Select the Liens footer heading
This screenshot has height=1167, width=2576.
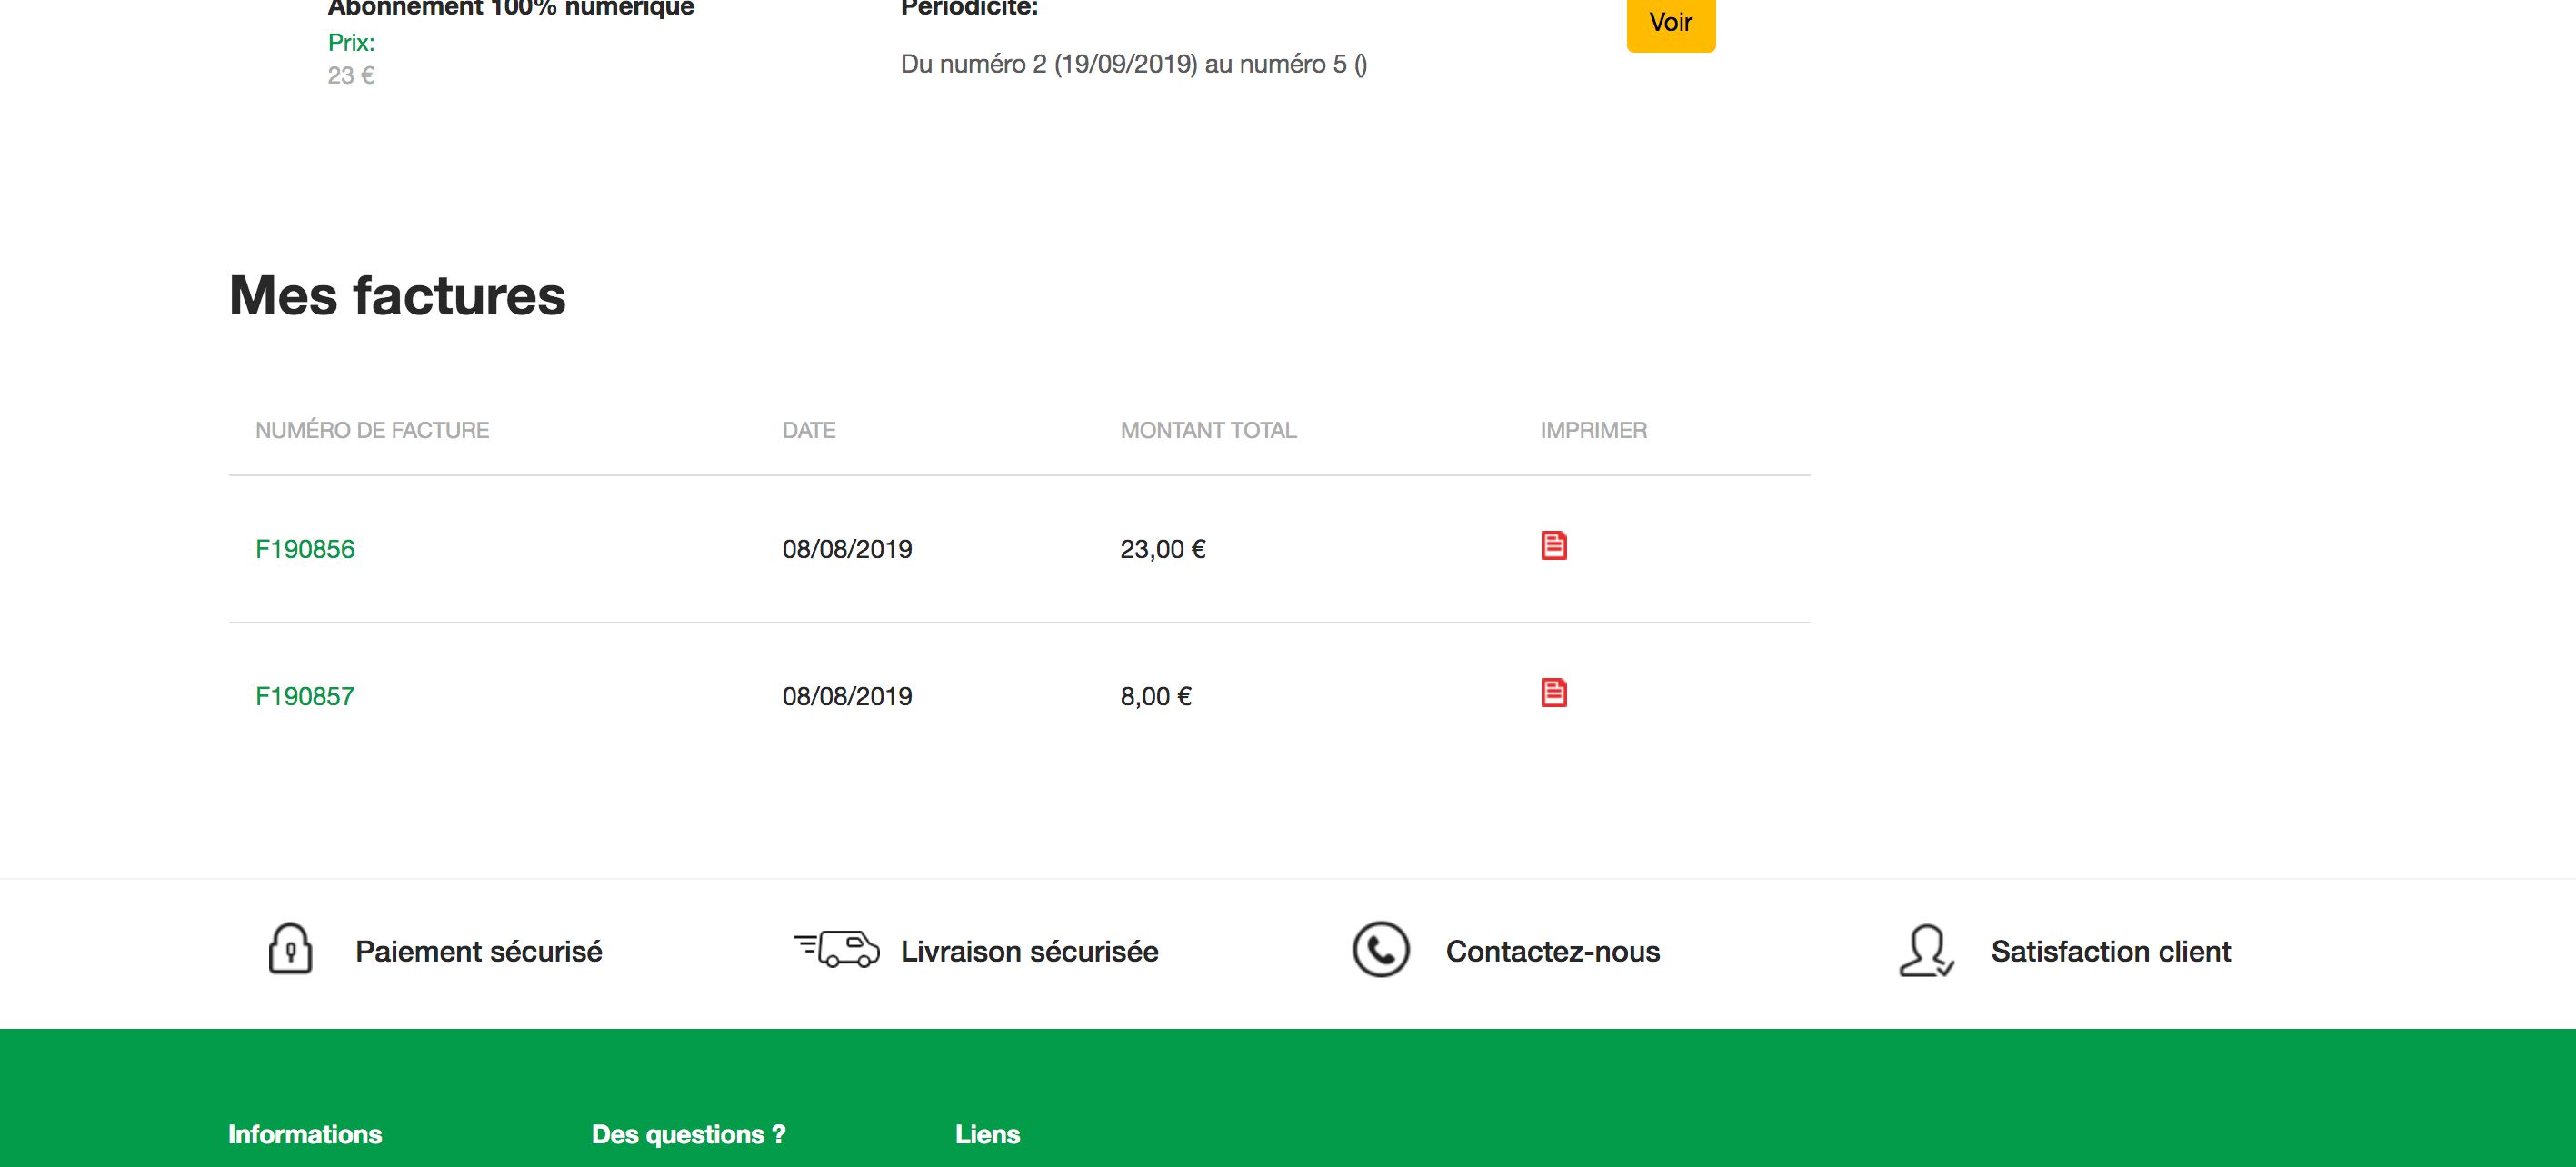click(x=987, y=1134)
